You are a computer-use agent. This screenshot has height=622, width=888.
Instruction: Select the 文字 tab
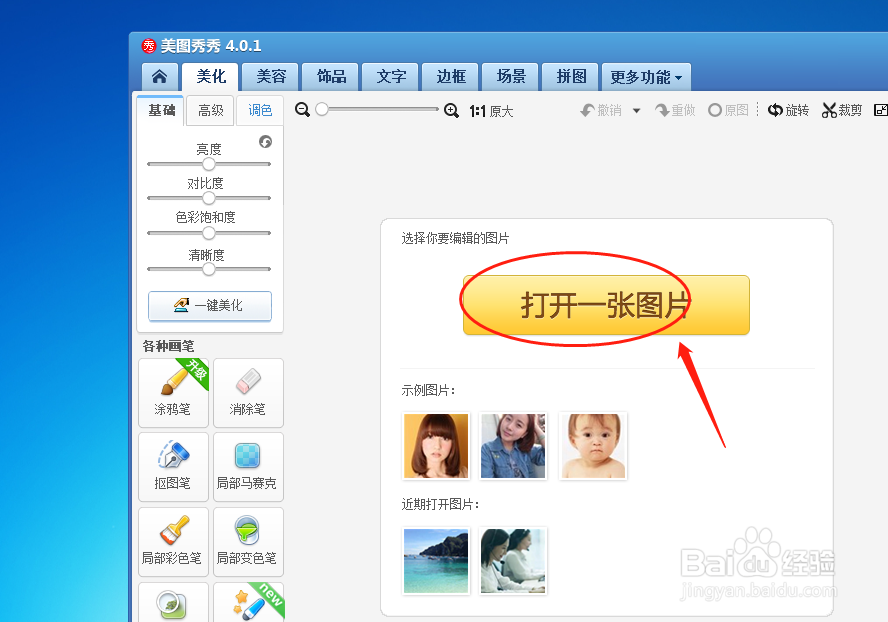[x=391, y=76]
